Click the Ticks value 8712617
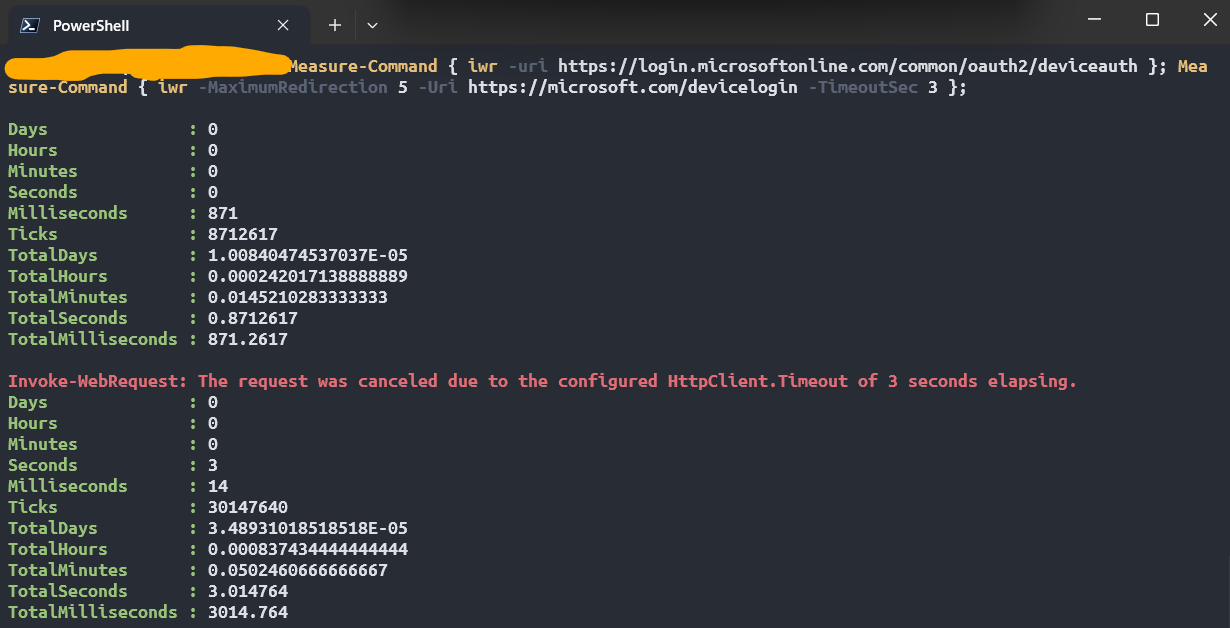Image resolution: width=1230 pixels, height=628 pixels. (x=244, y=233)
